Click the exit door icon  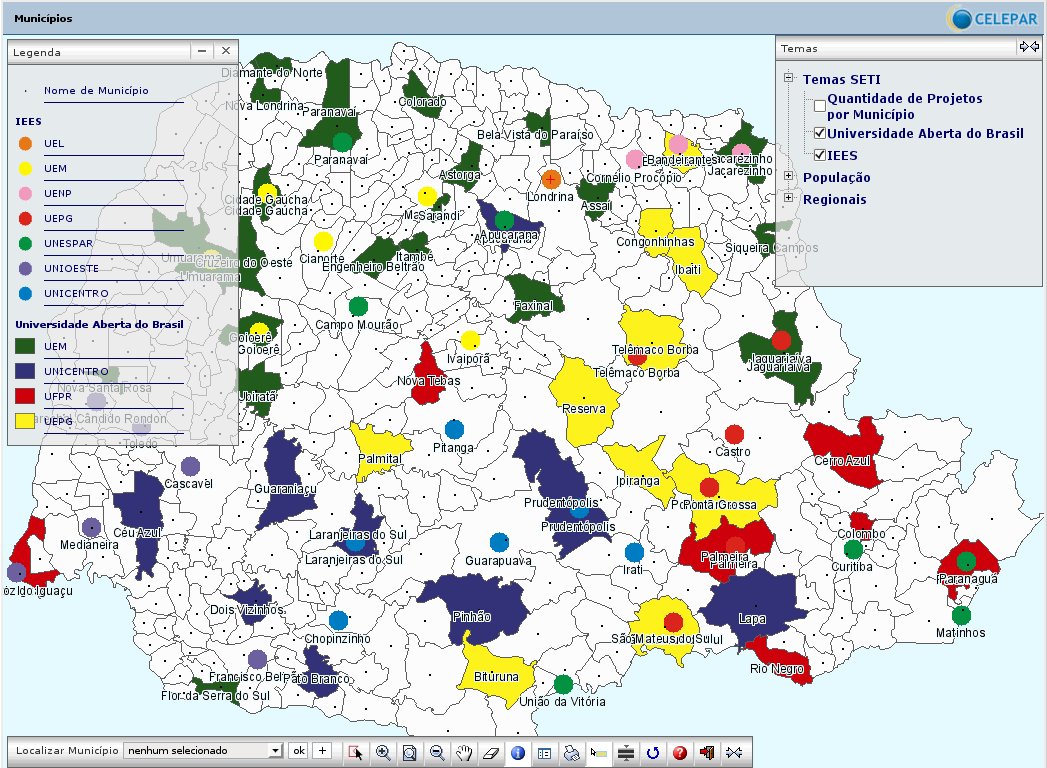708,752
